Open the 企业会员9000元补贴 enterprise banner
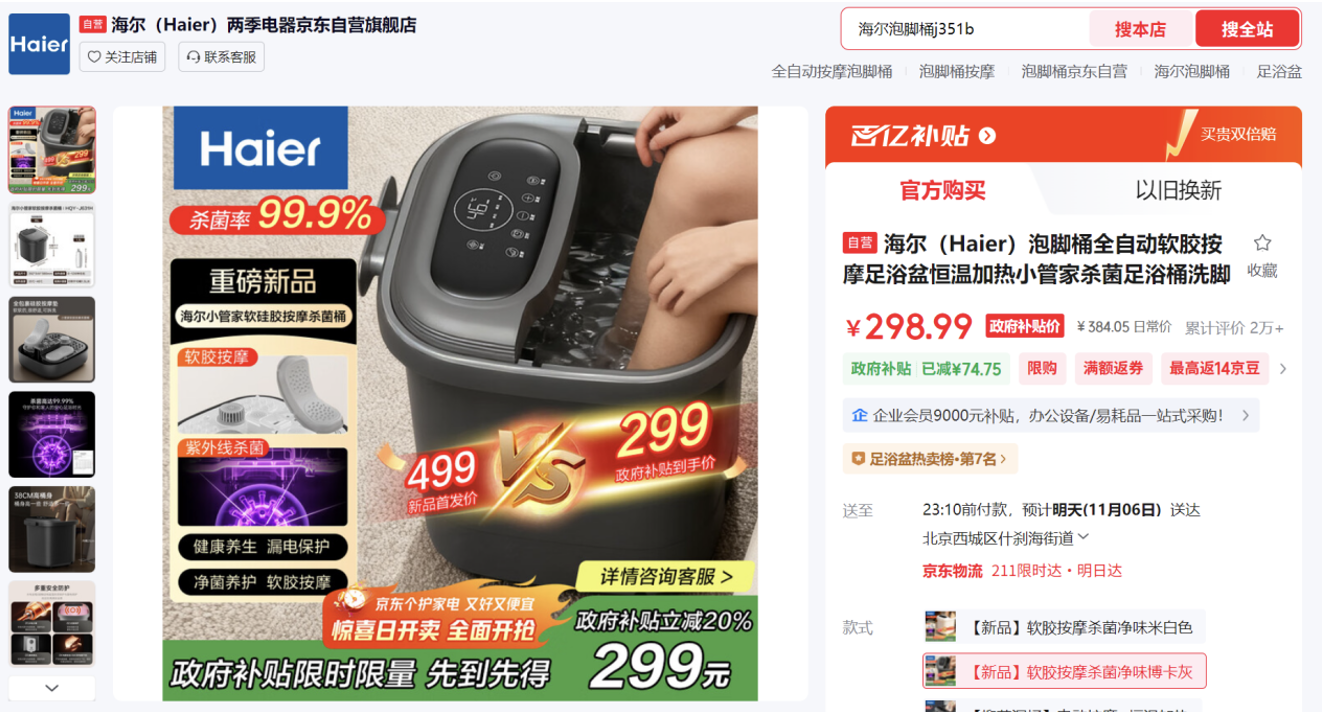 pyautogui.click(x=1051, y=415)
